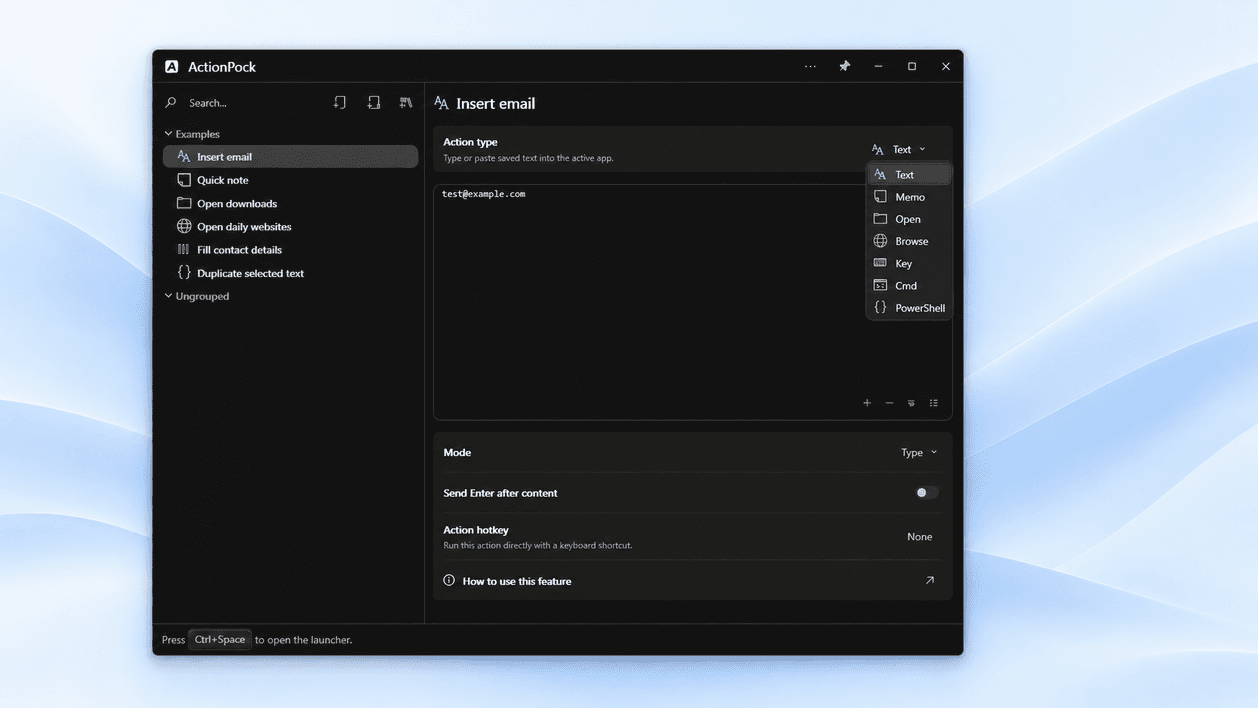Pin the ActionPock window on top
1258x708 pixels.
point(844,67)
